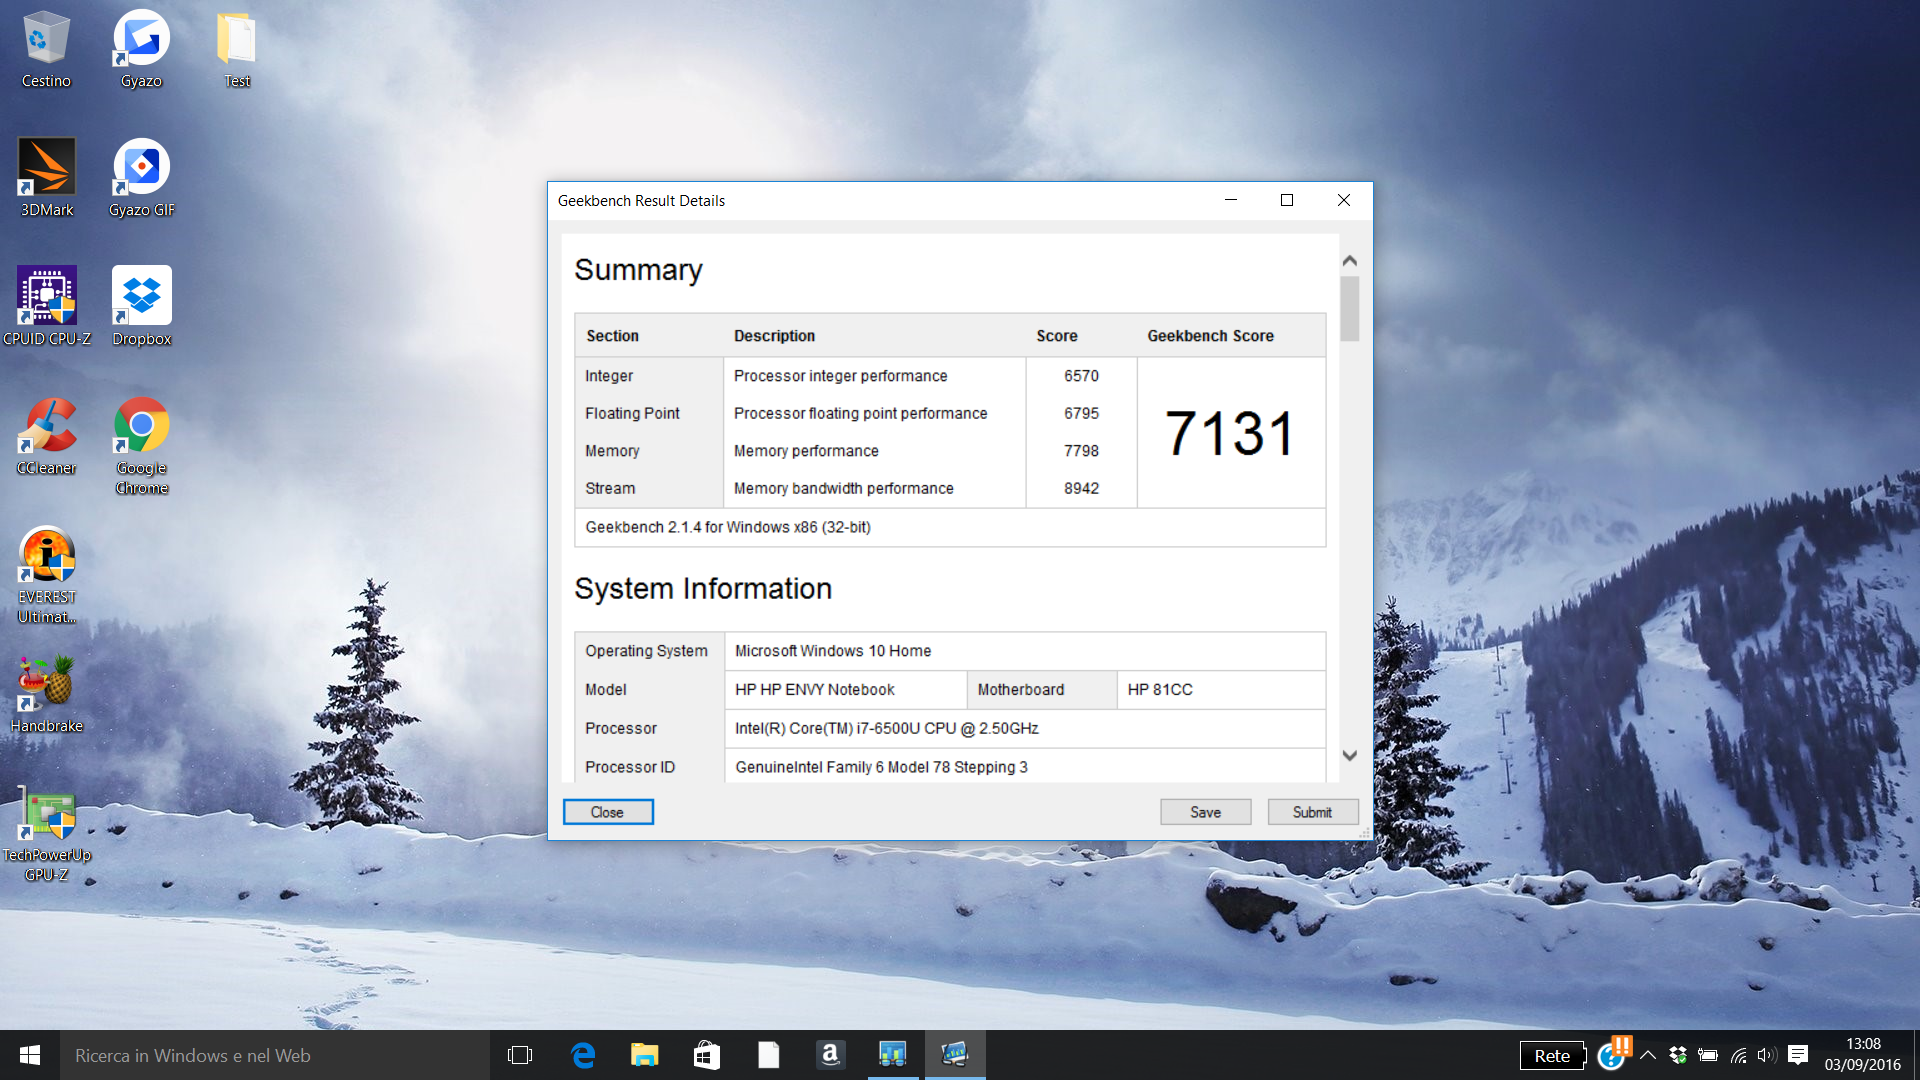
Task: Open the Action Center notifications icon
Action: pos(1798,1055)
